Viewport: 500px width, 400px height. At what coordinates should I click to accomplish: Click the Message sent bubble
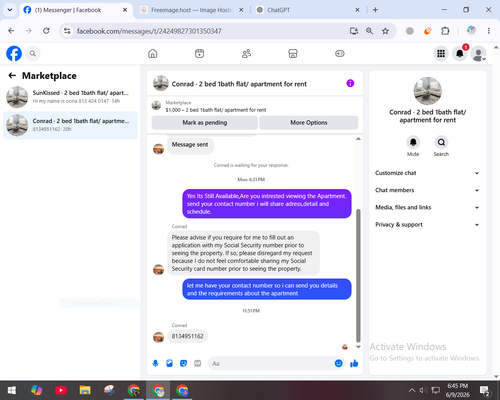click(x=190, y=145)
